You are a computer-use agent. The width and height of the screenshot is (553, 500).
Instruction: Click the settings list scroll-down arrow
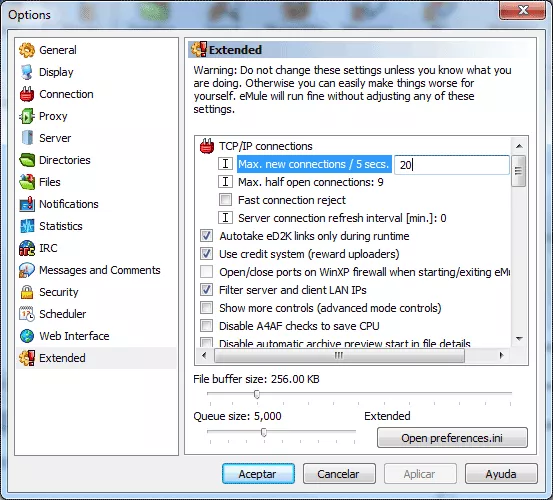519,339
